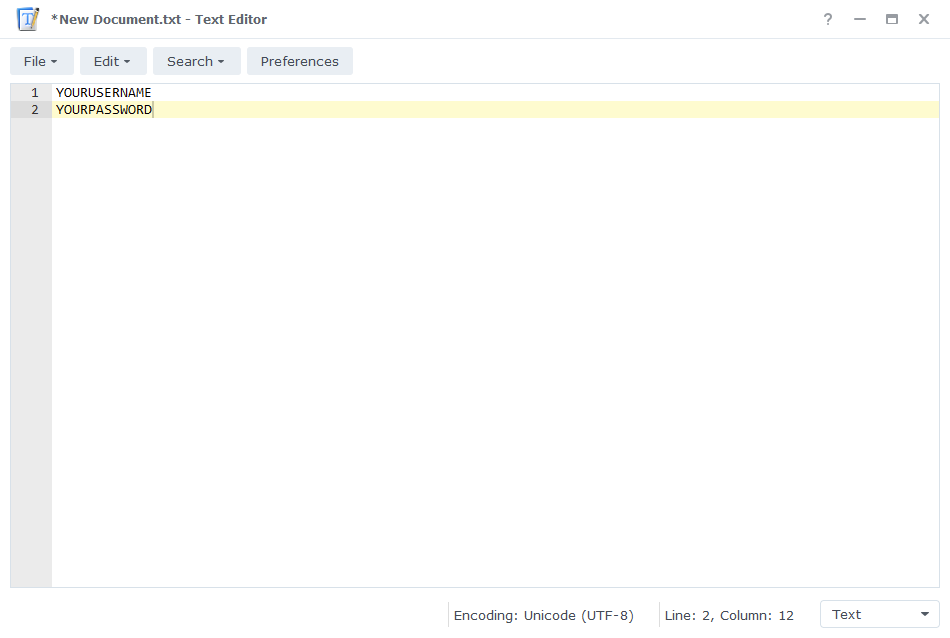The height and width of the screenshot is (638, 950).
Task: Open Preferences
Action: (300, 61)
